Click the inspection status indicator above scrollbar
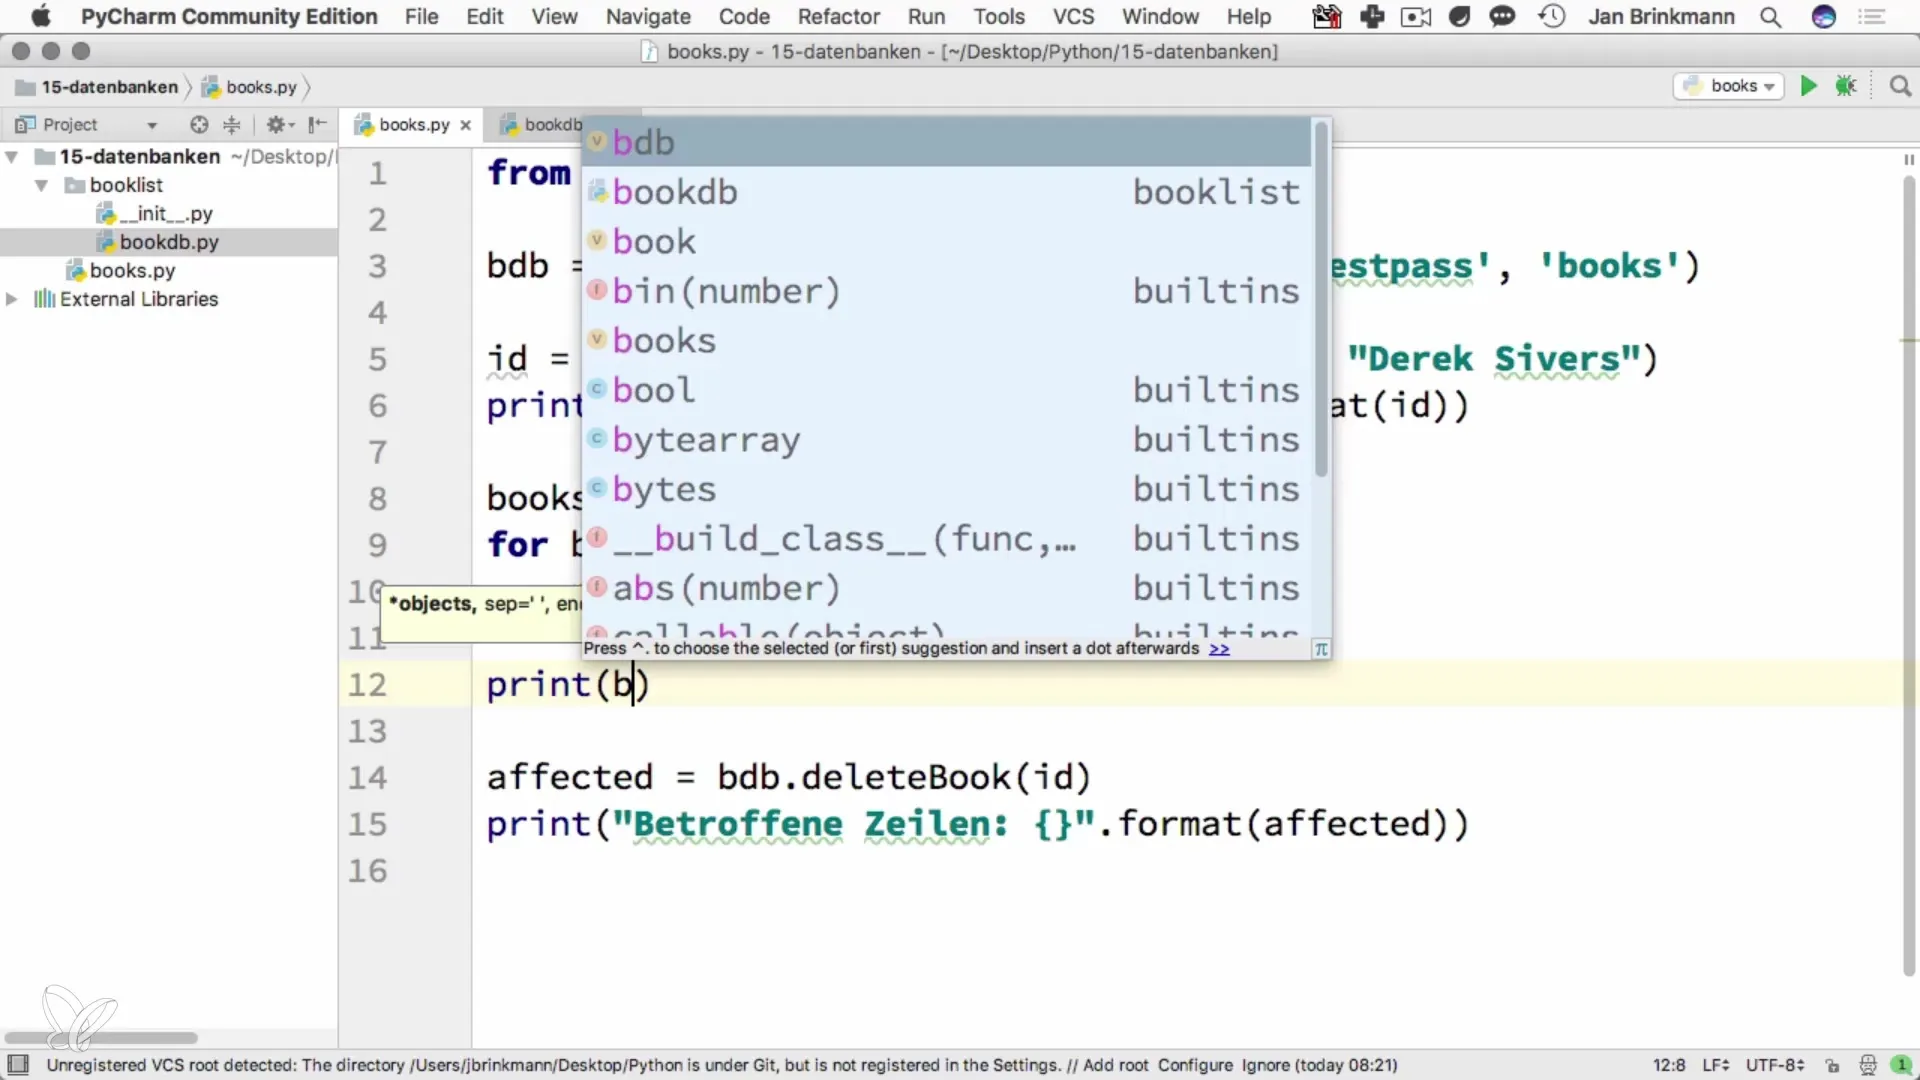 [1908, 159]
